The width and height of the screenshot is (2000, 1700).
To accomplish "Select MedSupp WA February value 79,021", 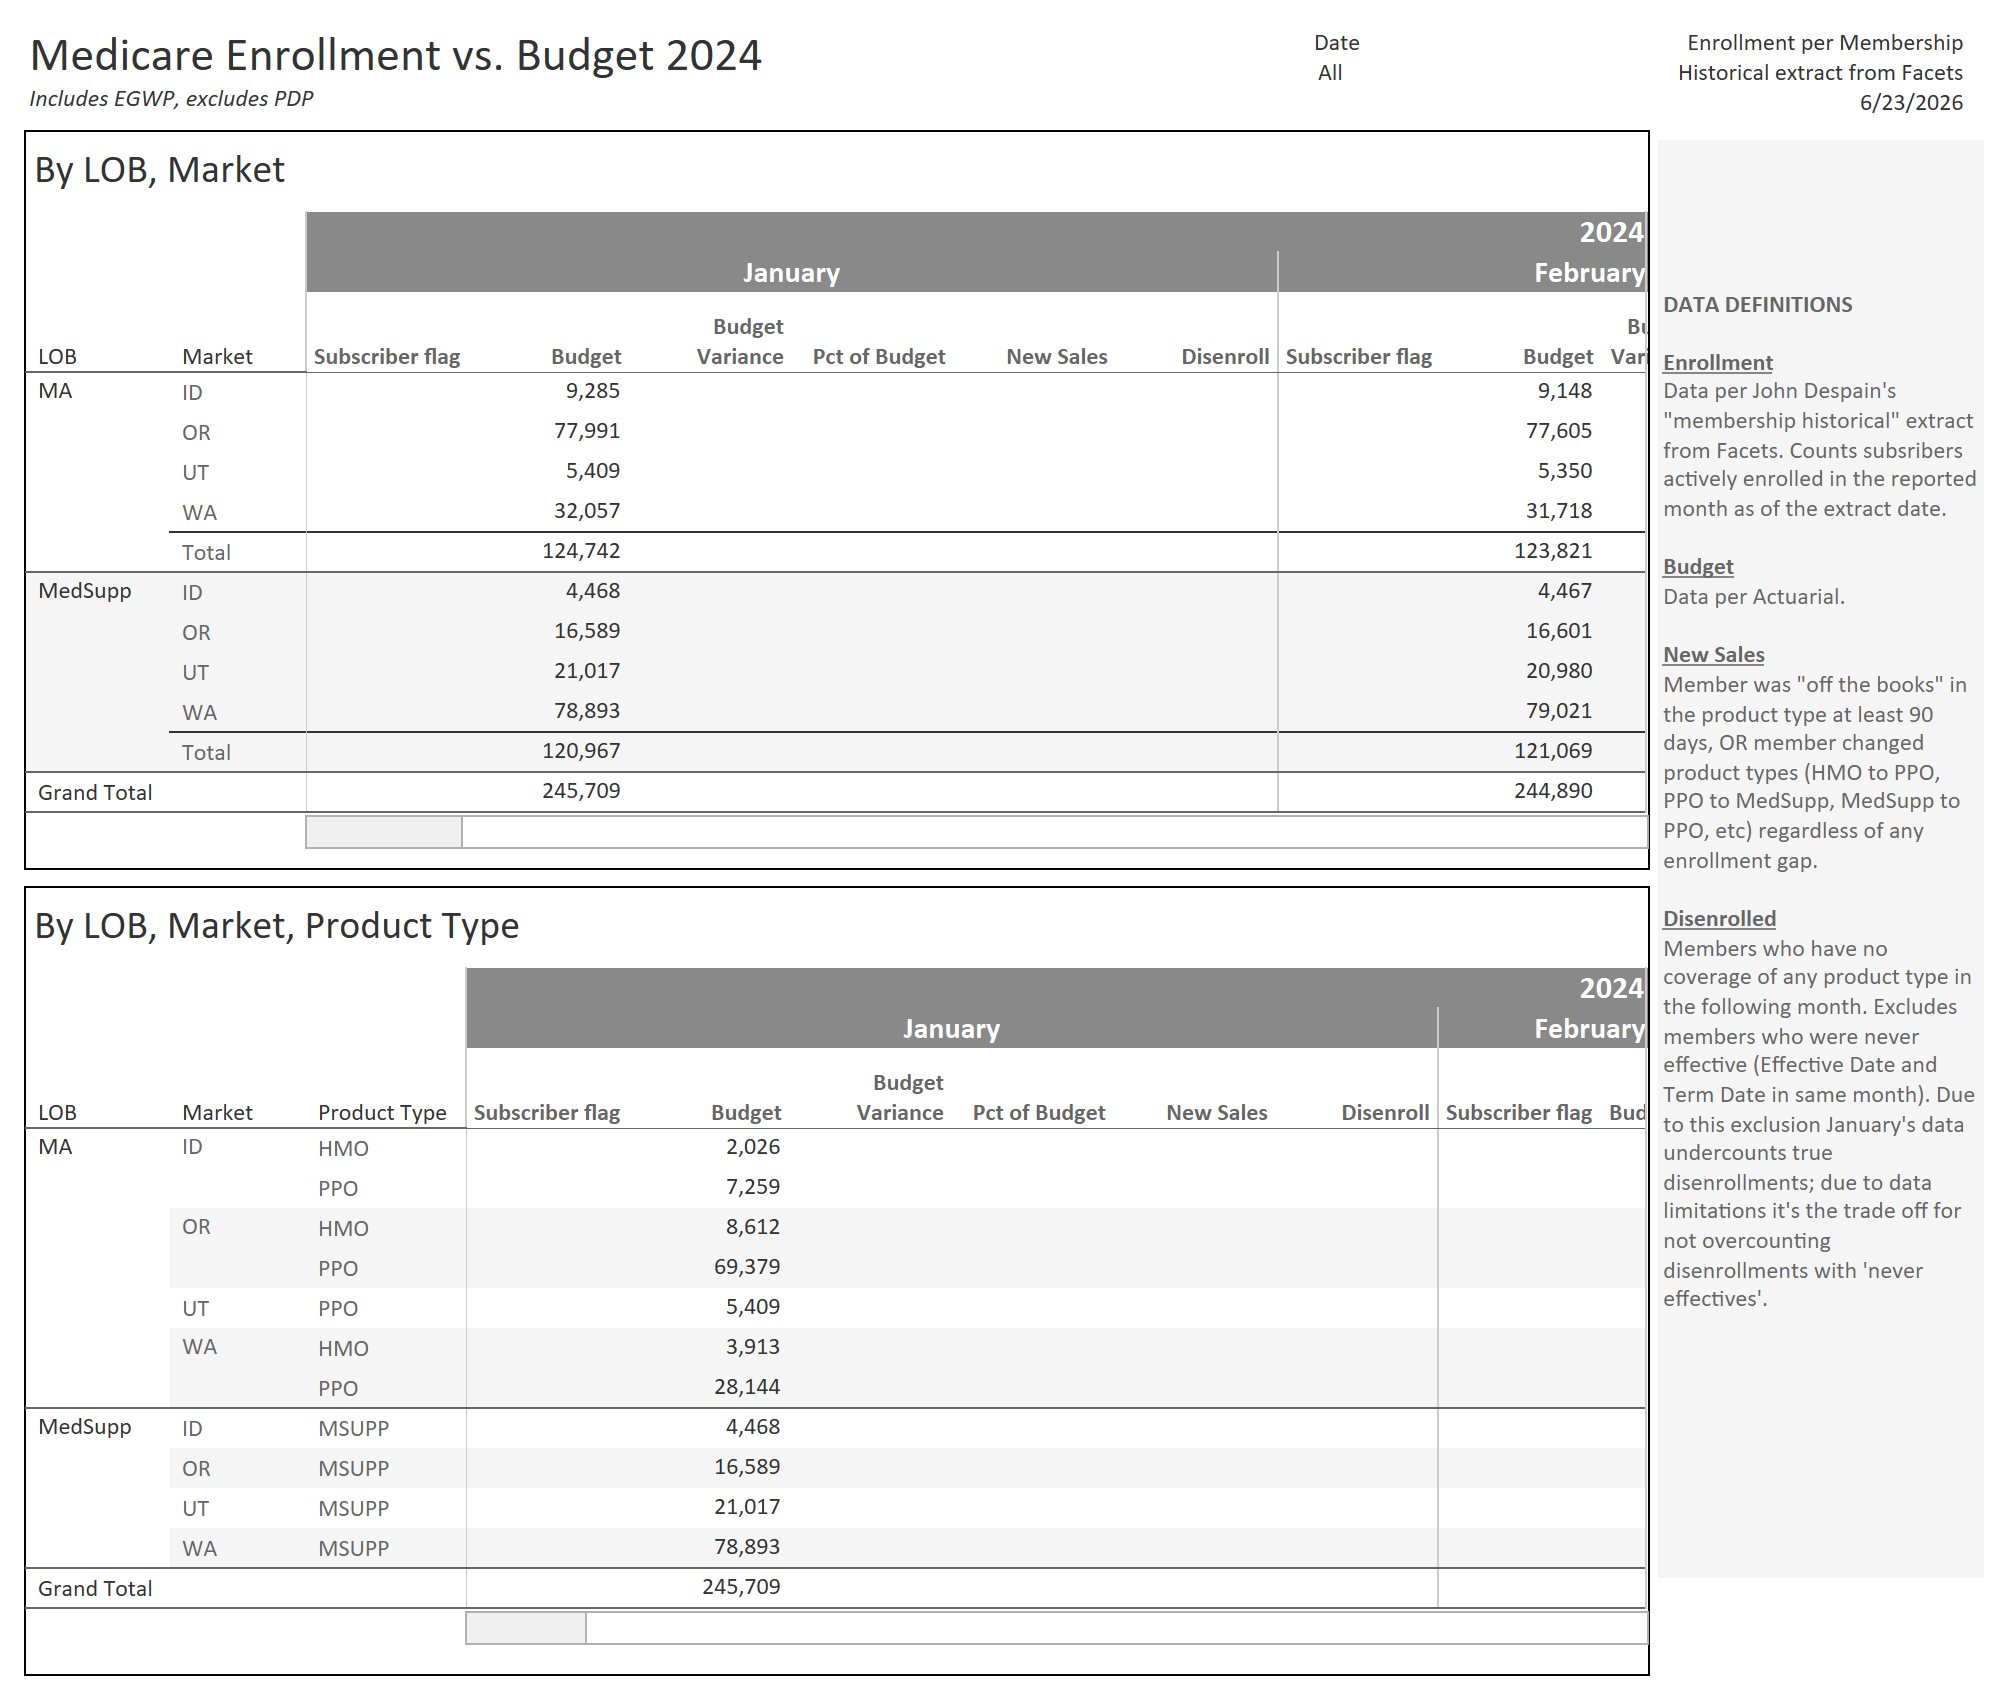I will [1559, 711].
